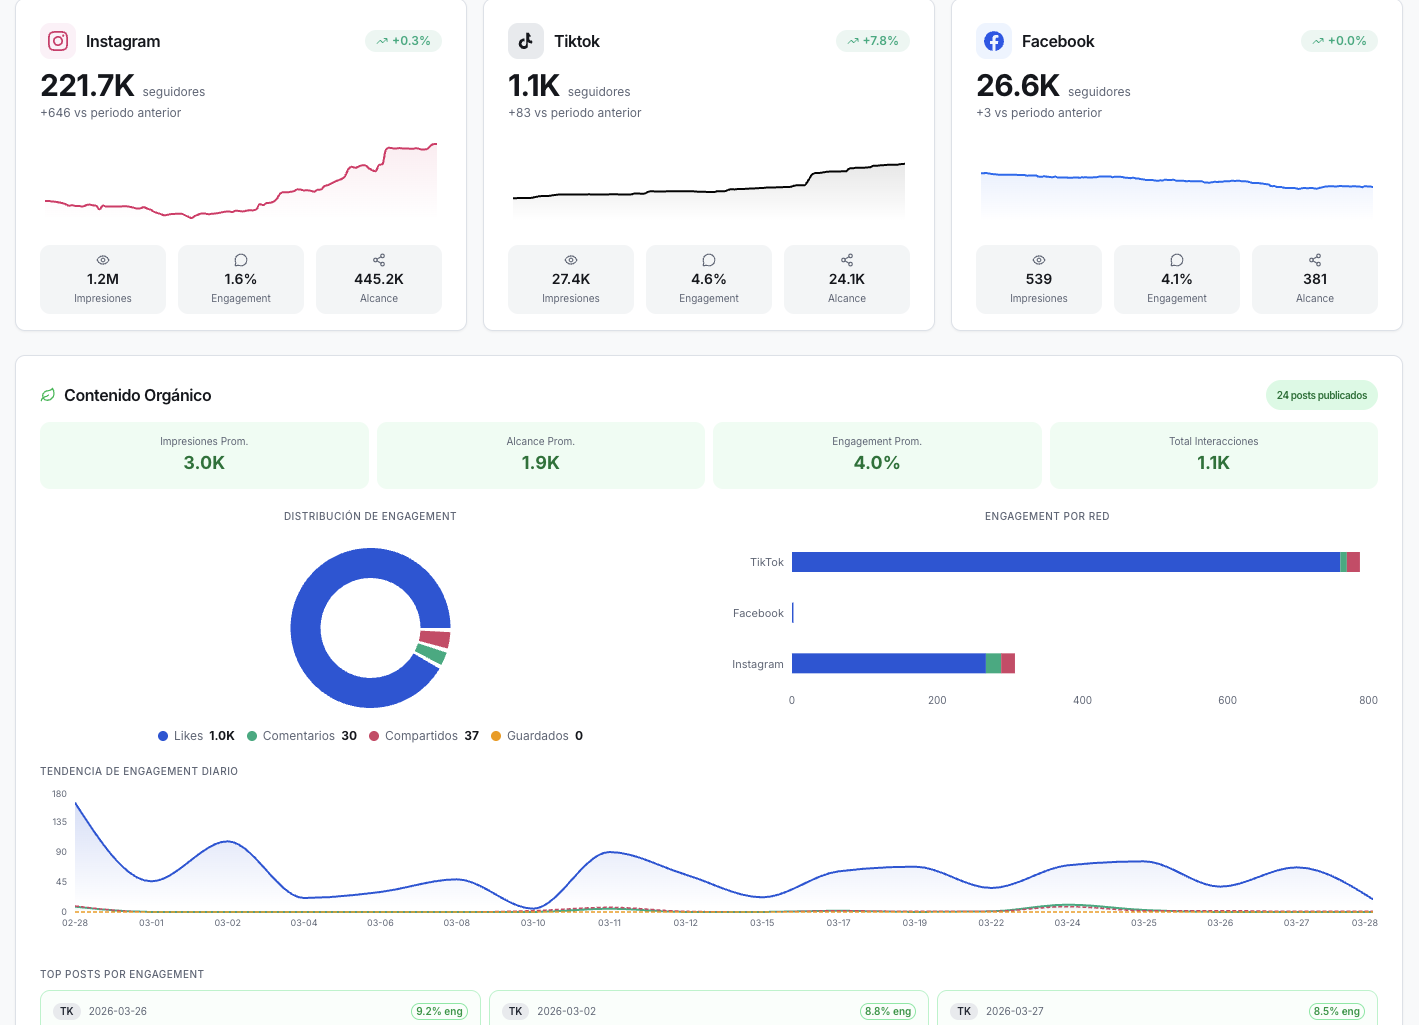Screen dimensions: 1419x1025
Task: Click the Tiktok +7.8% growth badge
Action: 873,41
